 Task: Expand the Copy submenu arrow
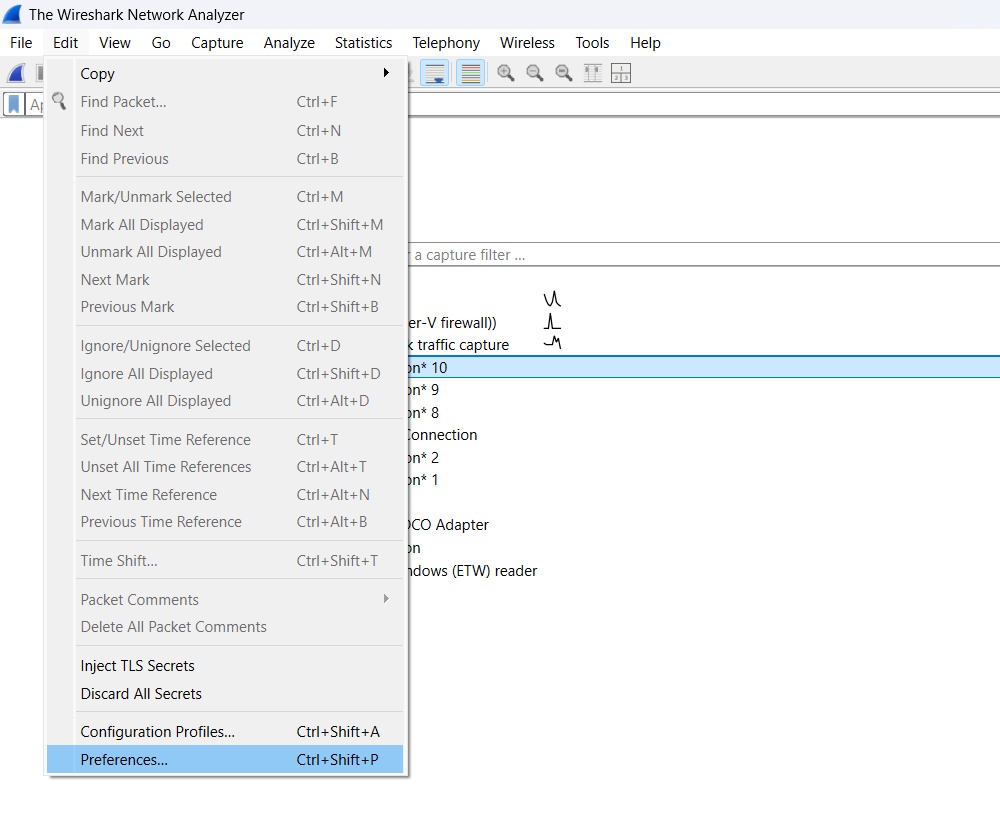click(x=386, y=73)
